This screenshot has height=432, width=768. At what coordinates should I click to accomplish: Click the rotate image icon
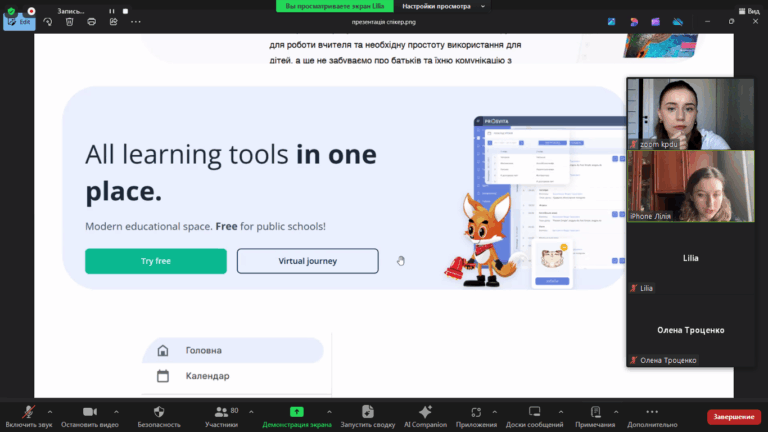48,22
